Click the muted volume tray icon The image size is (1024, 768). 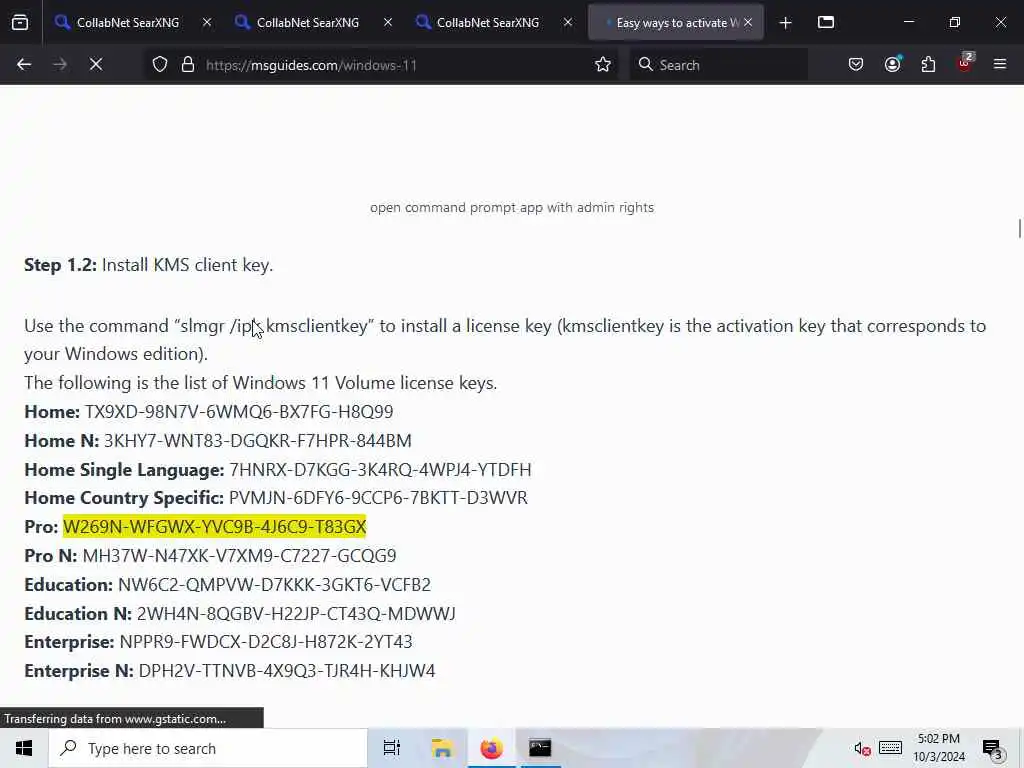click(x=862, y=749)
